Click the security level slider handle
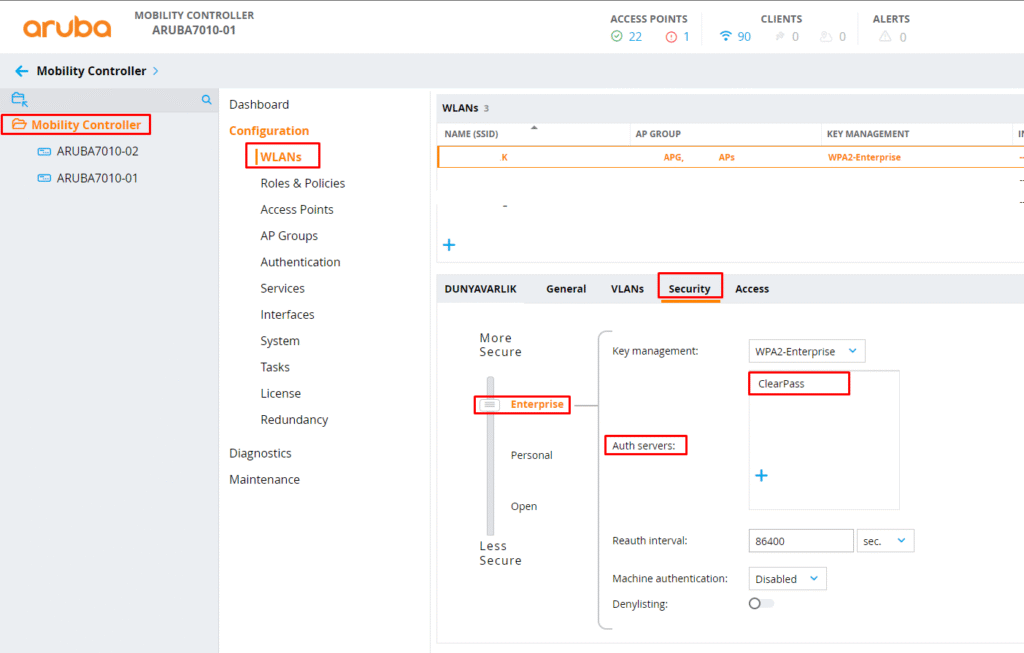 click(x=490, y=405)
